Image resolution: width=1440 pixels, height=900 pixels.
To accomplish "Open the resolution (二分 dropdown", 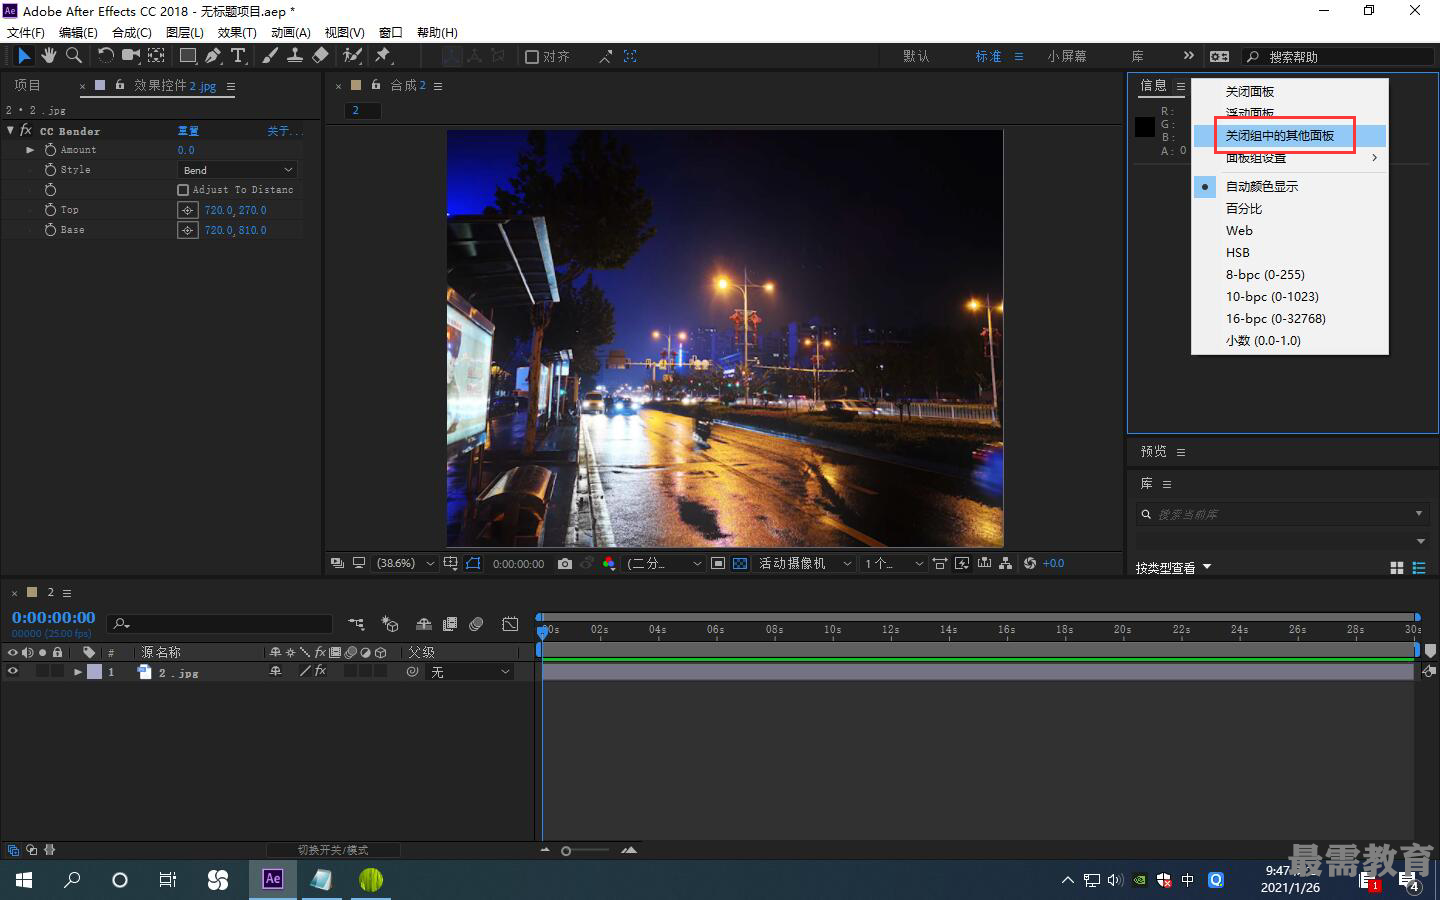I will [664, 564].
